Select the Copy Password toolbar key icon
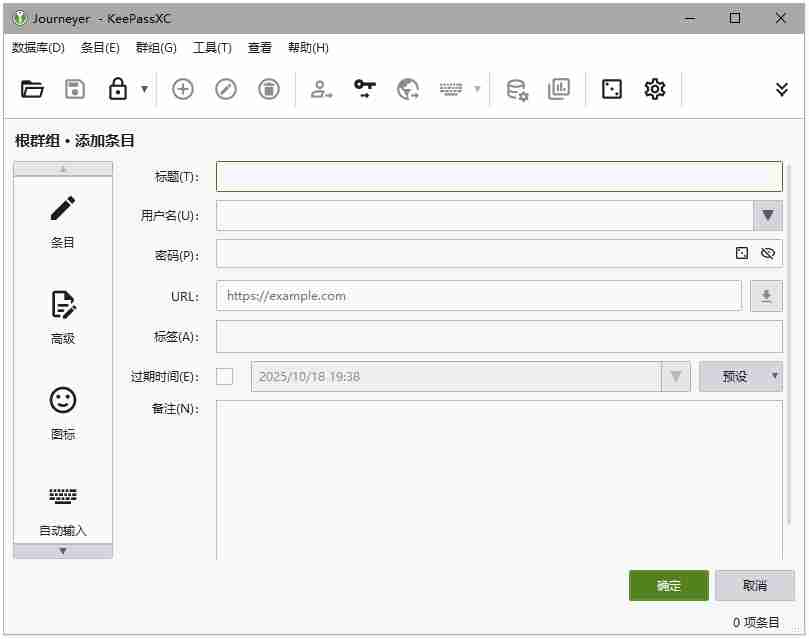 coord(364,89)
